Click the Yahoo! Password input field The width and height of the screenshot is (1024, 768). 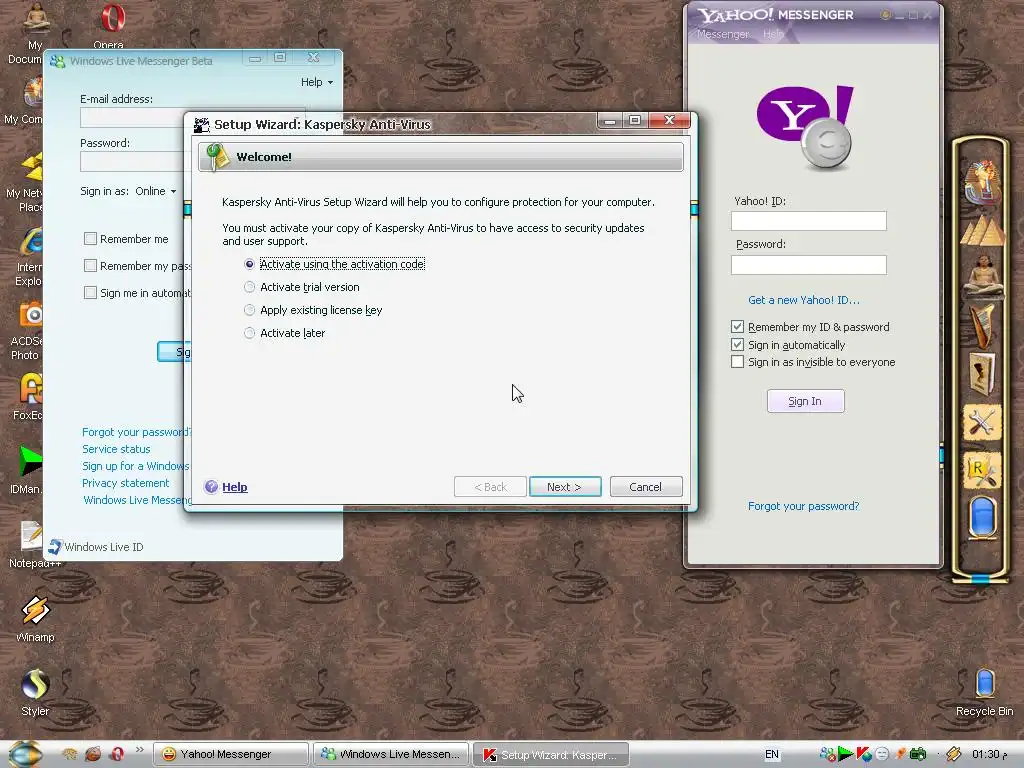pos(808,264)
